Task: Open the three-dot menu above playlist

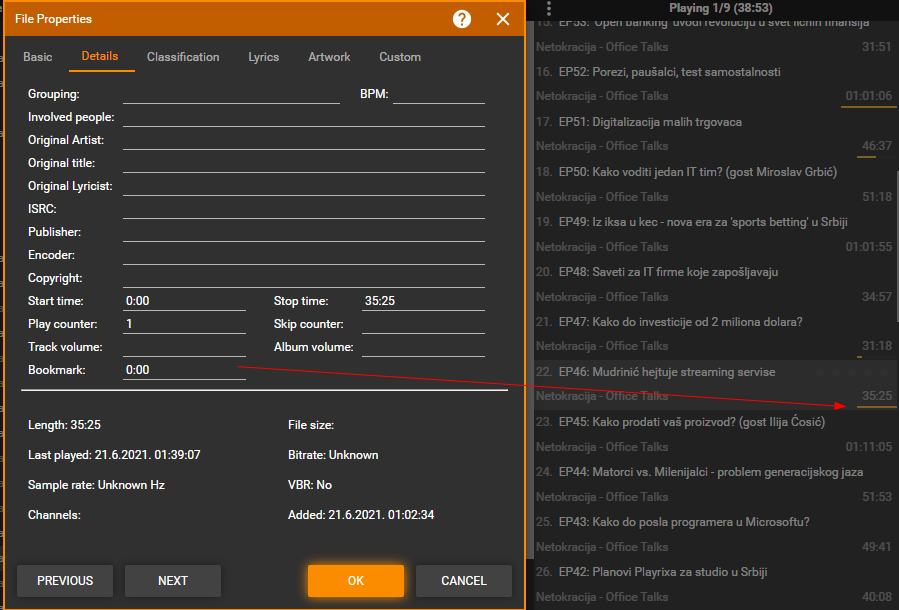Action: 549,8
